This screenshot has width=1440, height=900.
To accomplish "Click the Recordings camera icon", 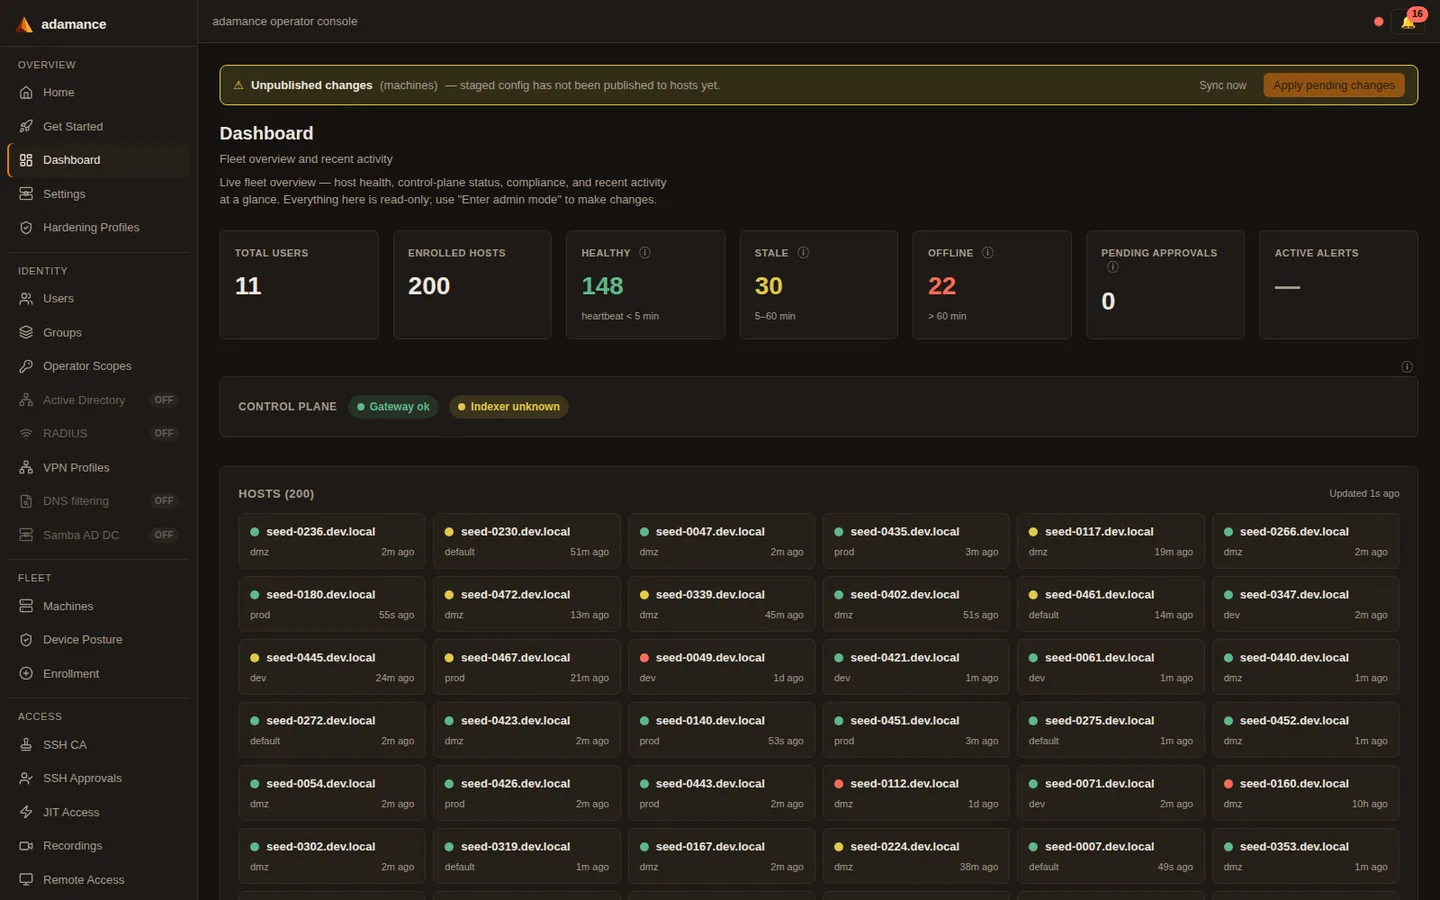I will tap(26, 845).
